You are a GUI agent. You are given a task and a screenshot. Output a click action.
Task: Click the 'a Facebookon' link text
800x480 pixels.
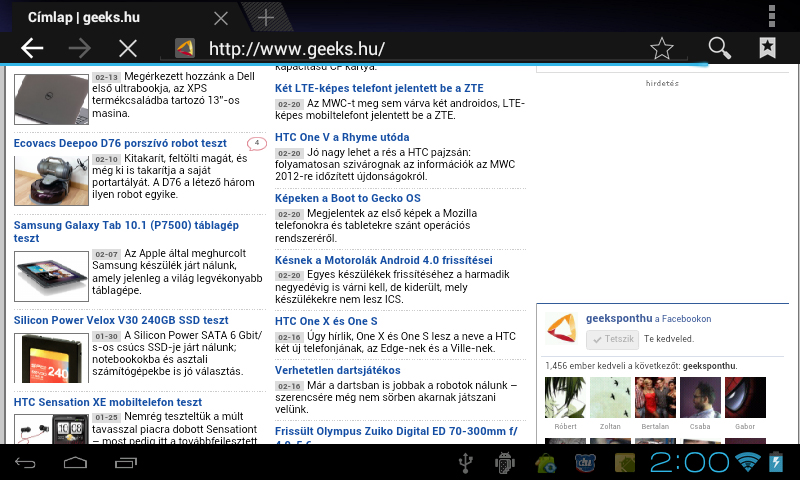coord(683,319)
